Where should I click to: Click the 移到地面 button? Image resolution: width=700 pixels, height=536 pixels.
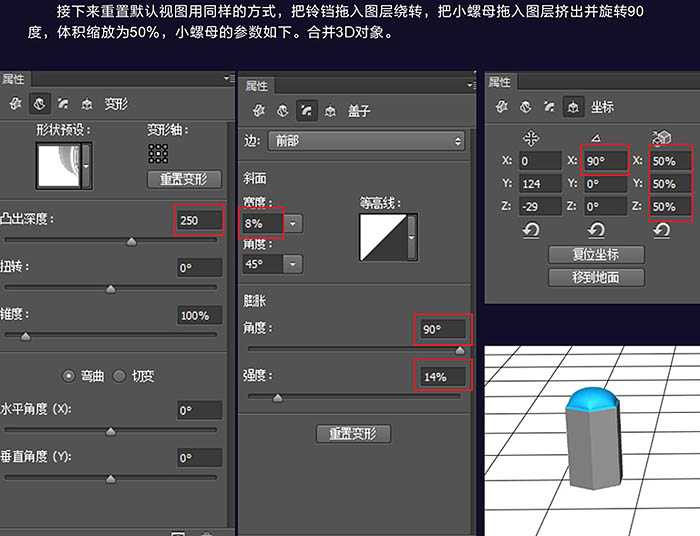pos(596,277)
